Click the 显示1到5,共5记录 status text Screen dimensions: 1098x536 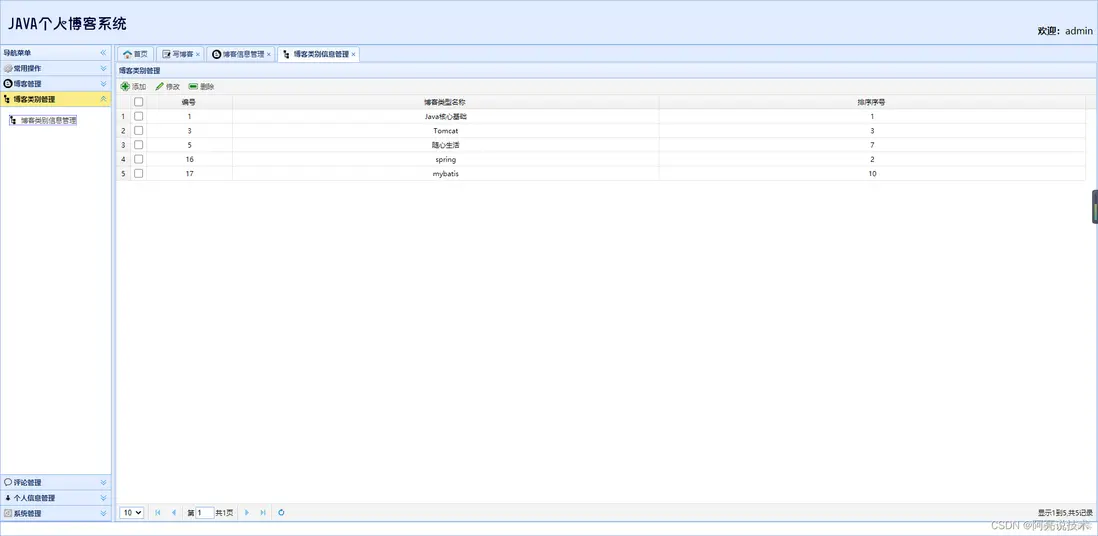1064,513
